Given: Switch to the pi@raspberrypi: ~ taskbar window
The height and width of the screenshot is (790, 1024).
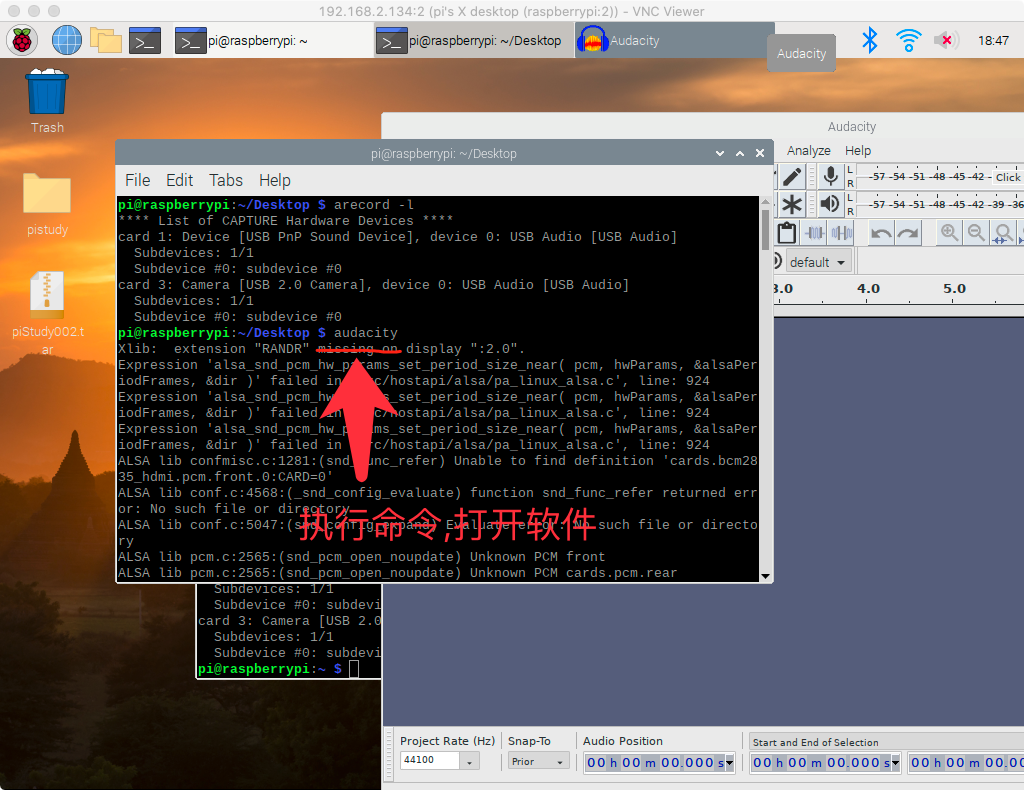Looking at the screenshot, I should (x=272, y=40).
